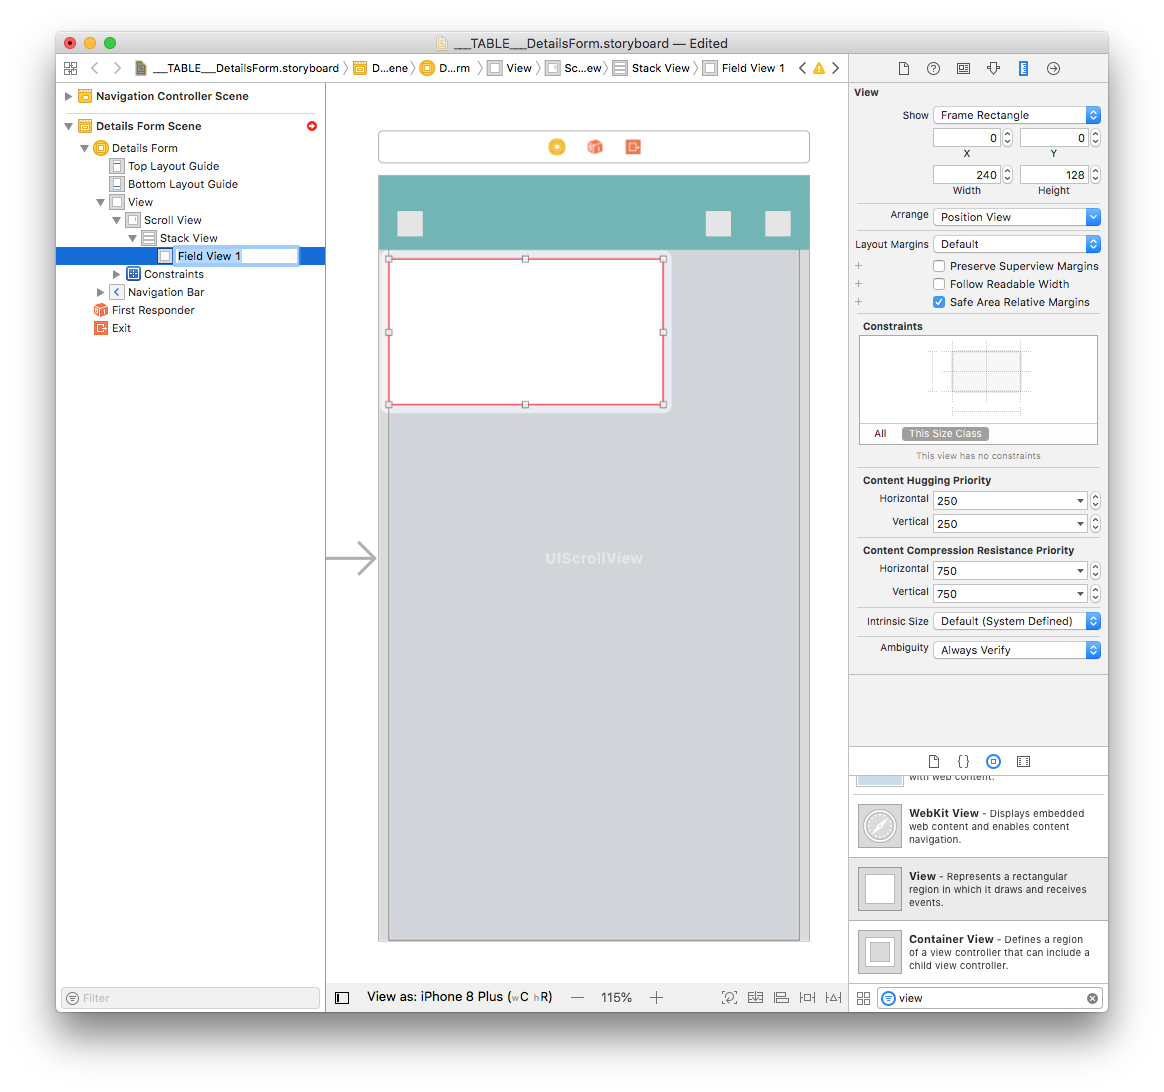Click the outline Filter field
This screenshot has width=1164, height=1092.
click(191, 998)
